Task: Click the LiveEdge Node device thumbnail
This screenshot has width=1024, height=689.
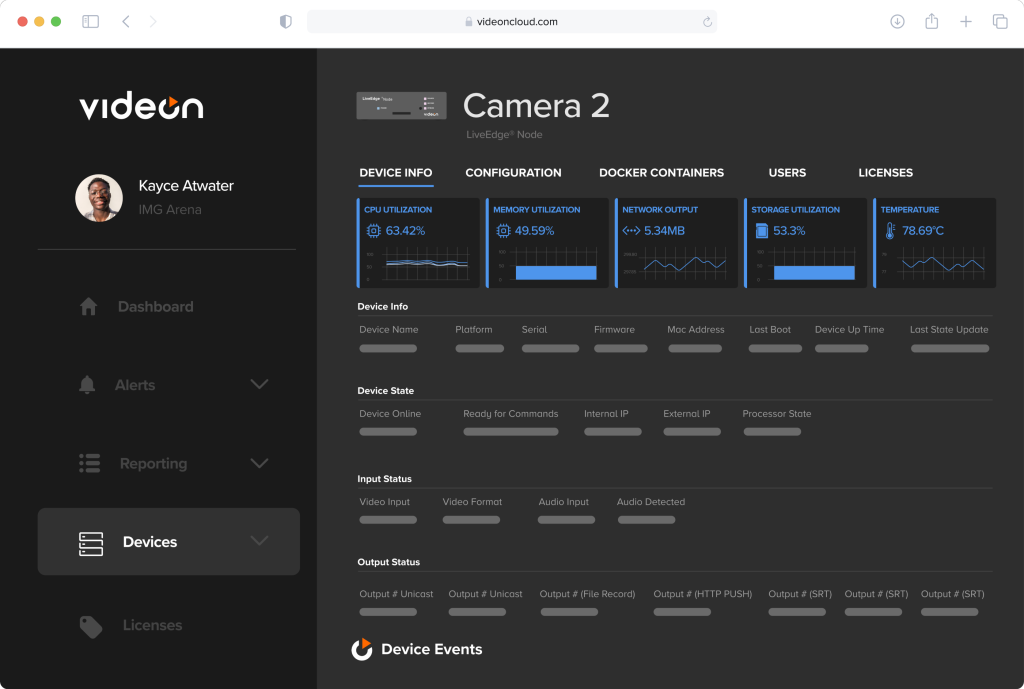Action: pyautogui.click(x=401, y=105)
